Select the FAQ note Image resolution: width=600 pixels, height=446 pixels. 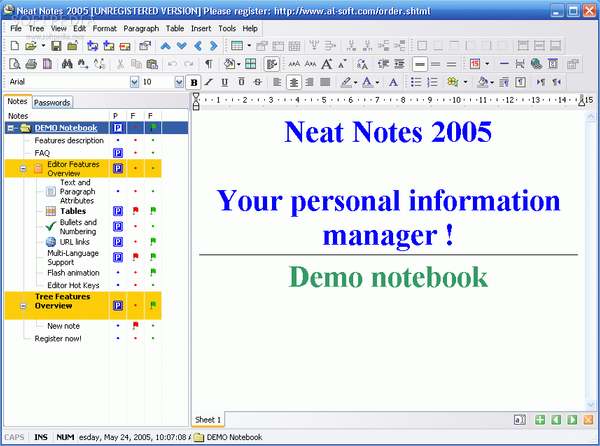(x=42, y=153)
